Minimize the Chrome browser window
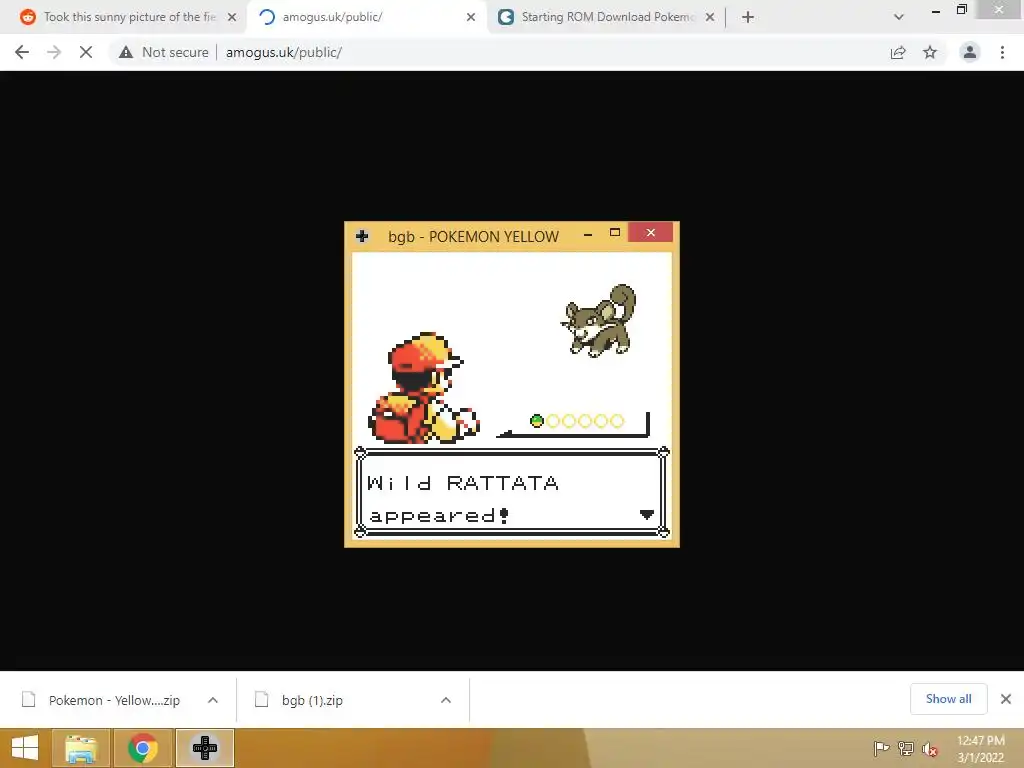The height and width of the screenshot is (768, 1024). point(936,11)
